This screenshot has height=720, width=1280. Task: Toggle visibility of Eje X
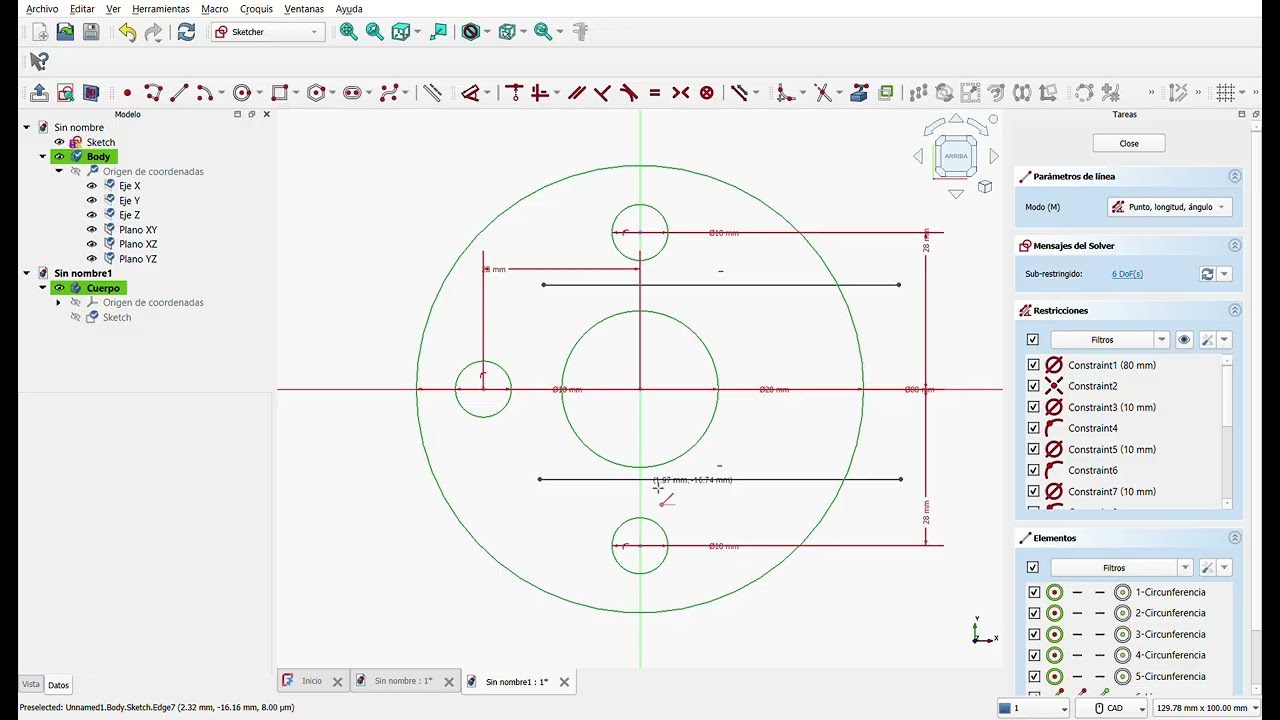(92, 186)
